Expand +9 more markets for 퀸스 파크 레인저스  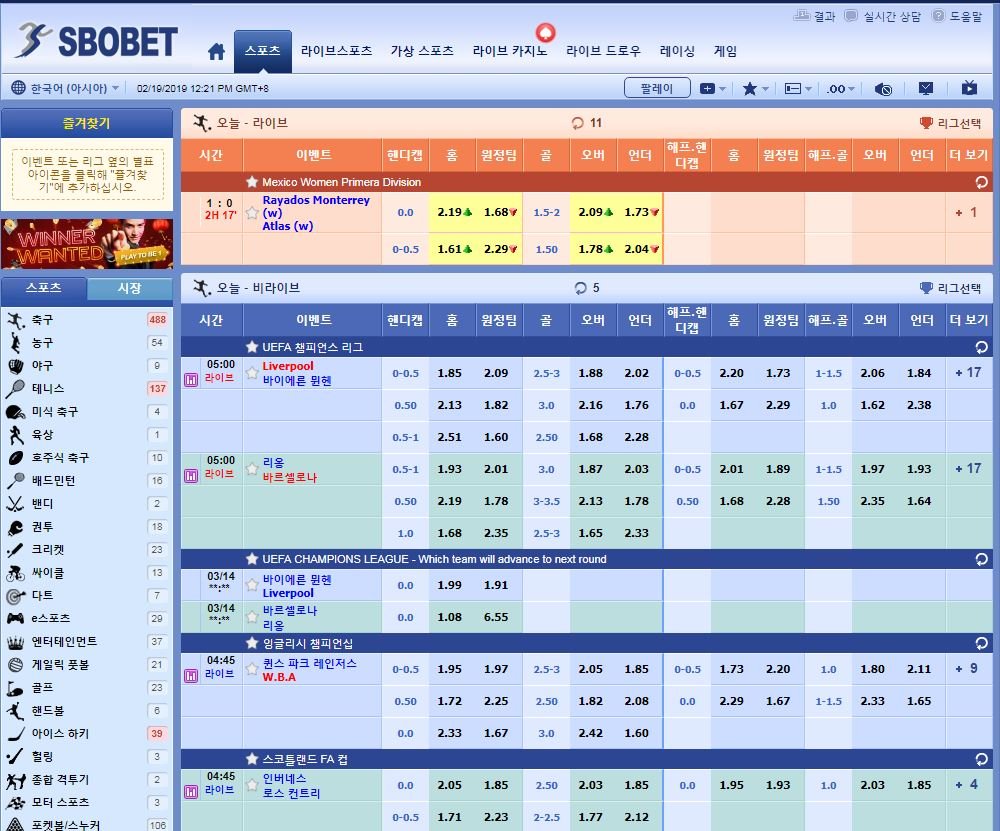967,669
